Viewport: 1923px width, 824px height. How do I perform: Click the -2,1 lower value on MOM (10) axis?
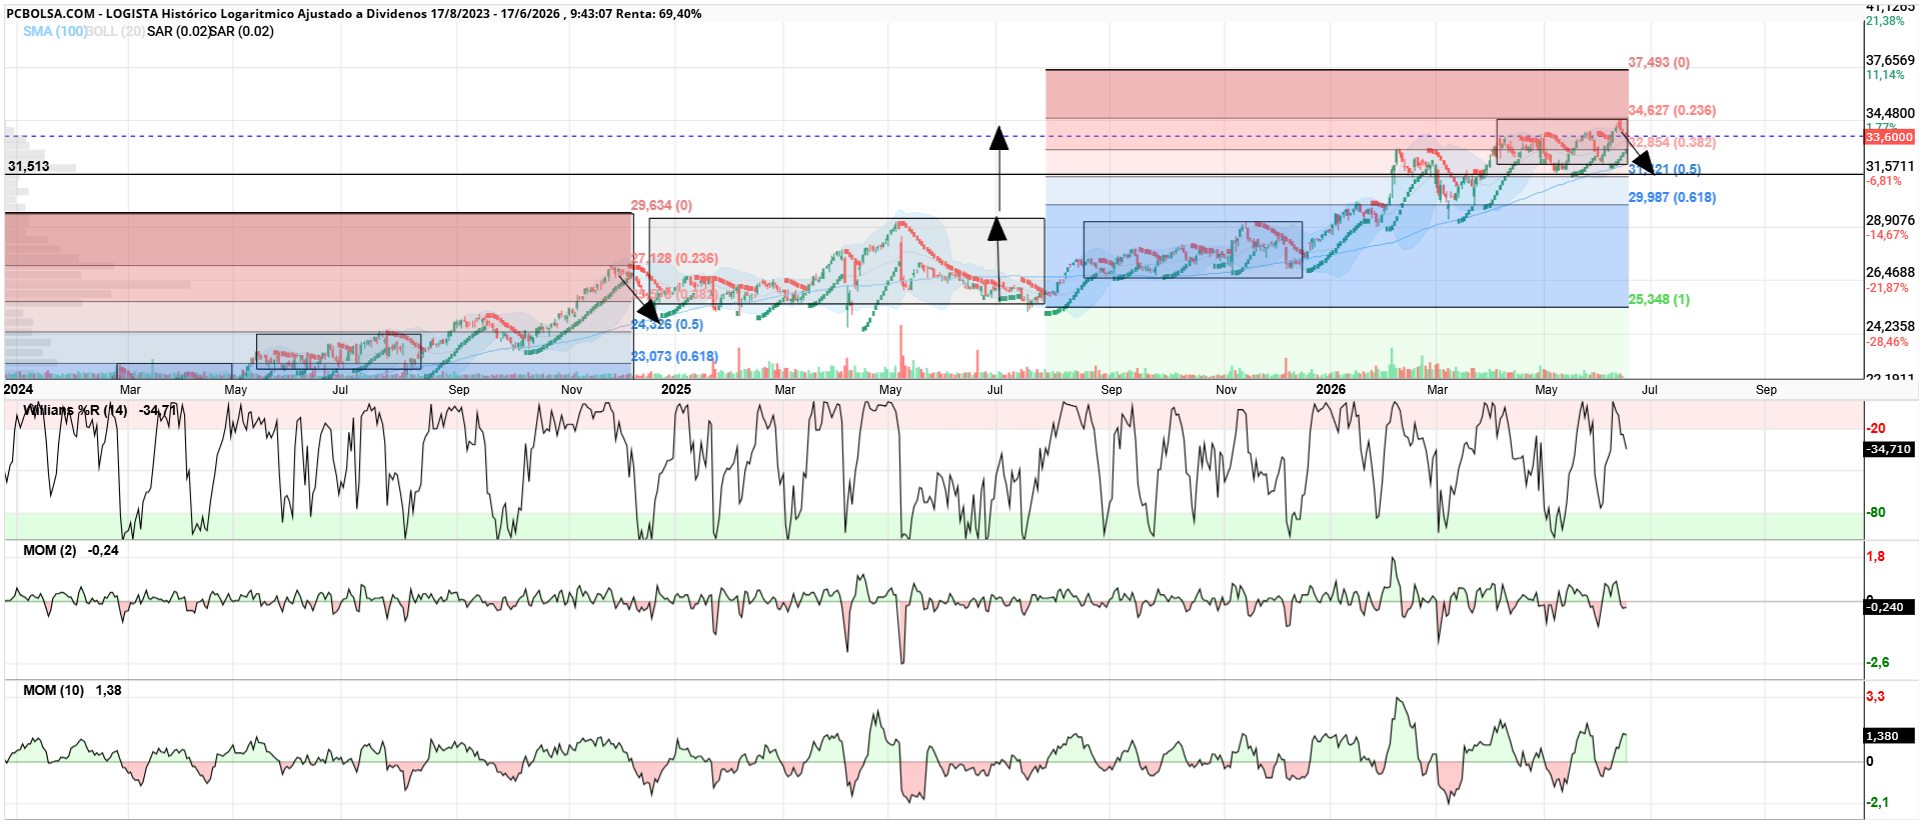tap(1878, 802)
